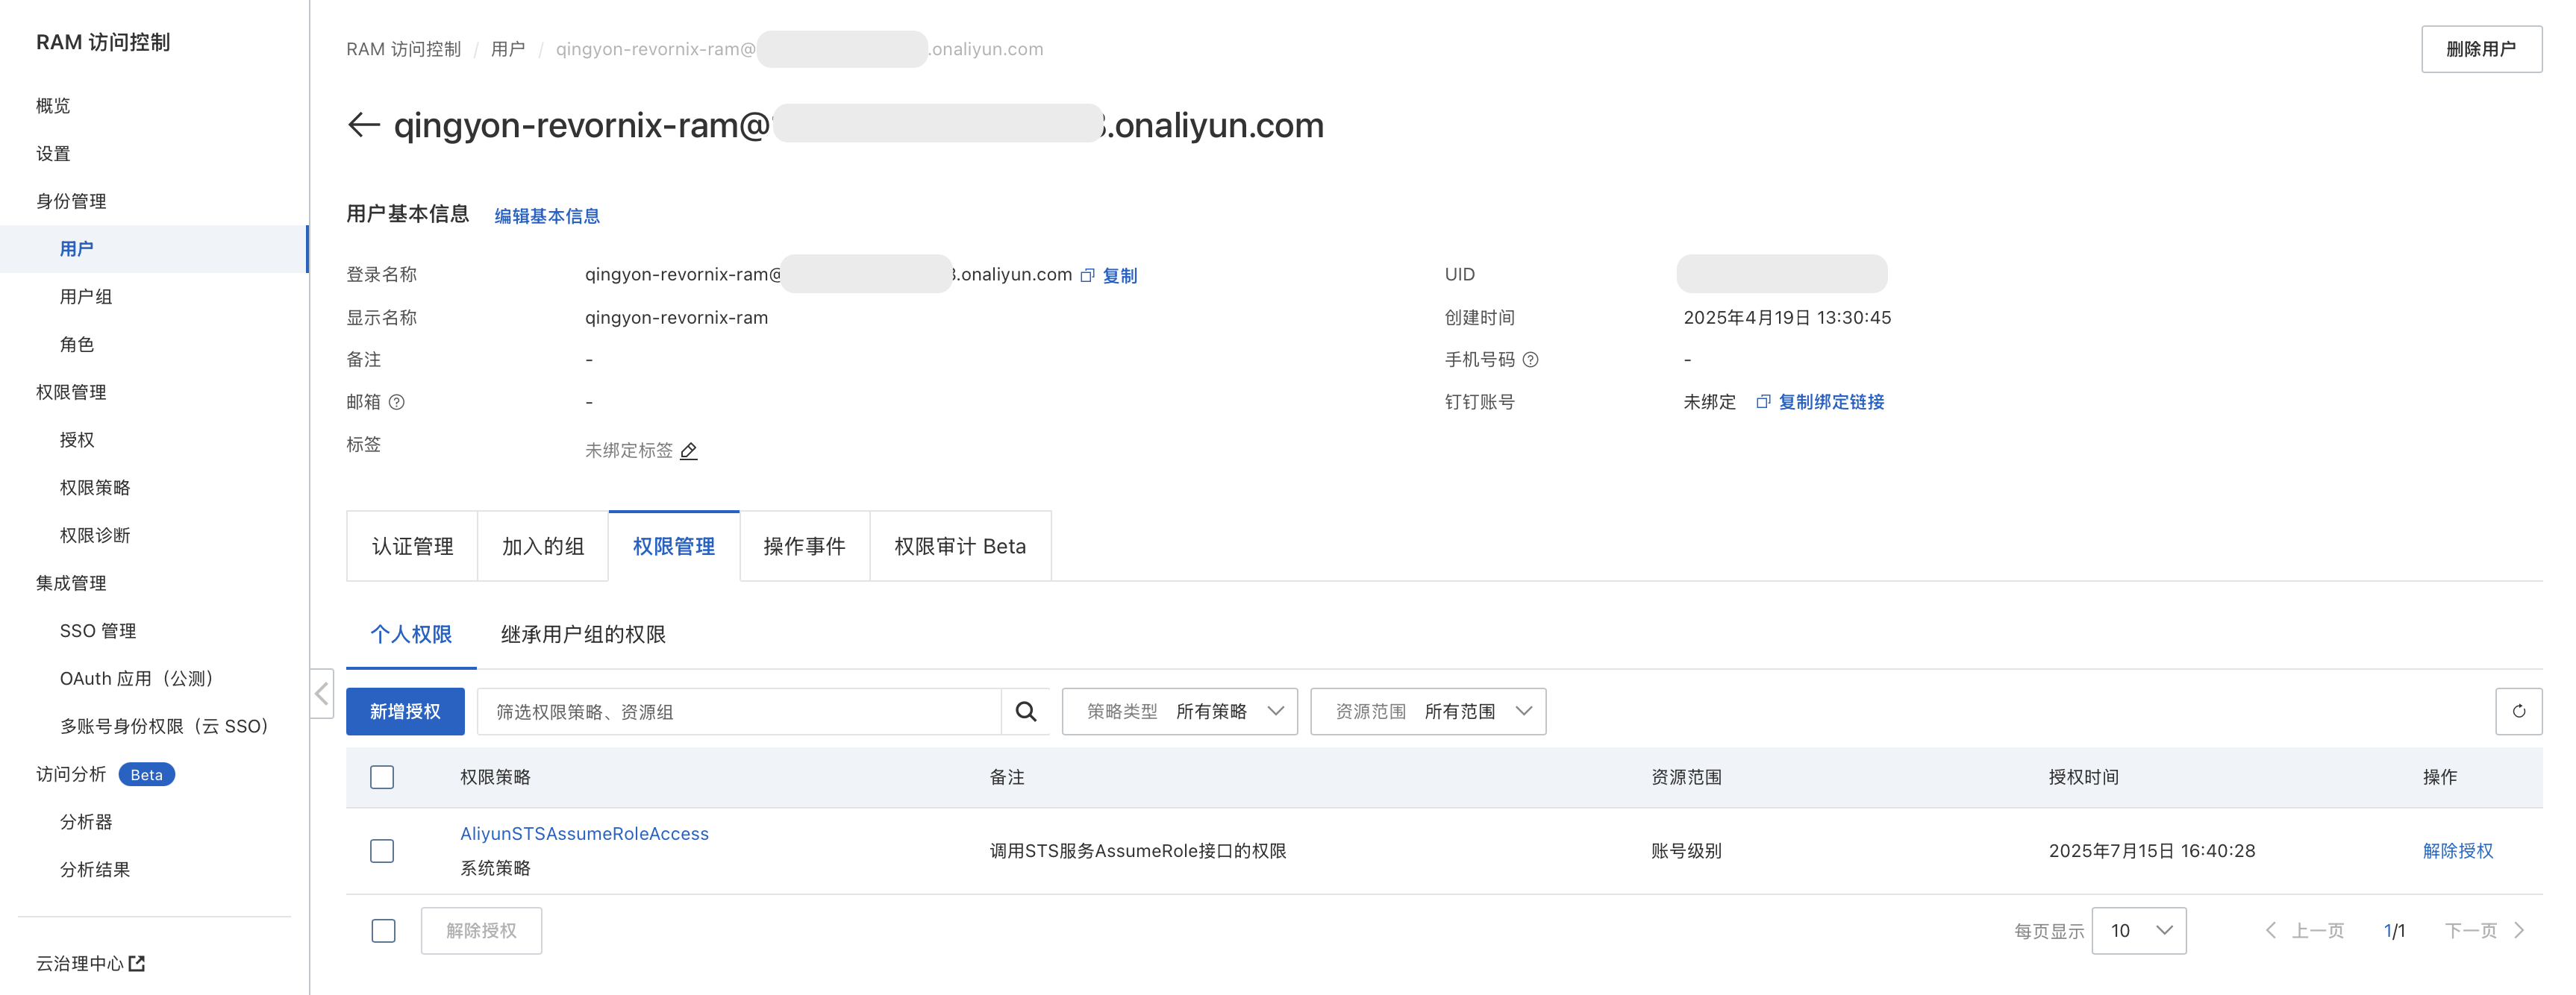2576x995 pixels.
Task: Check the AliyunSTSAssumeRoleAccess row checkbox
Action: tap(382, 851)
